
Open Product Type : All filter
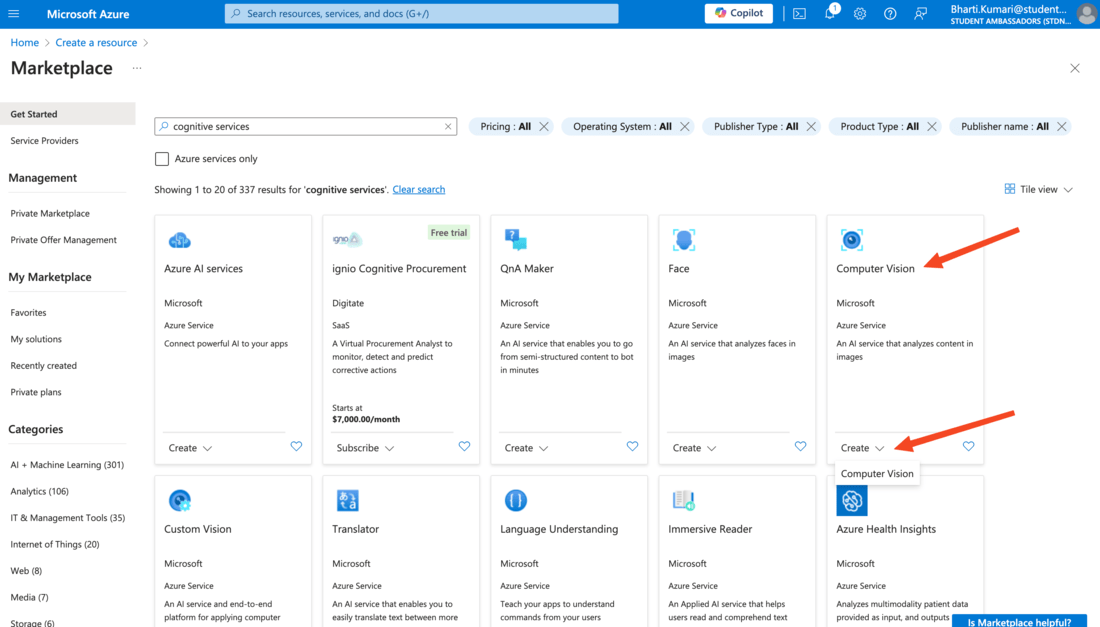click(880, 126)
